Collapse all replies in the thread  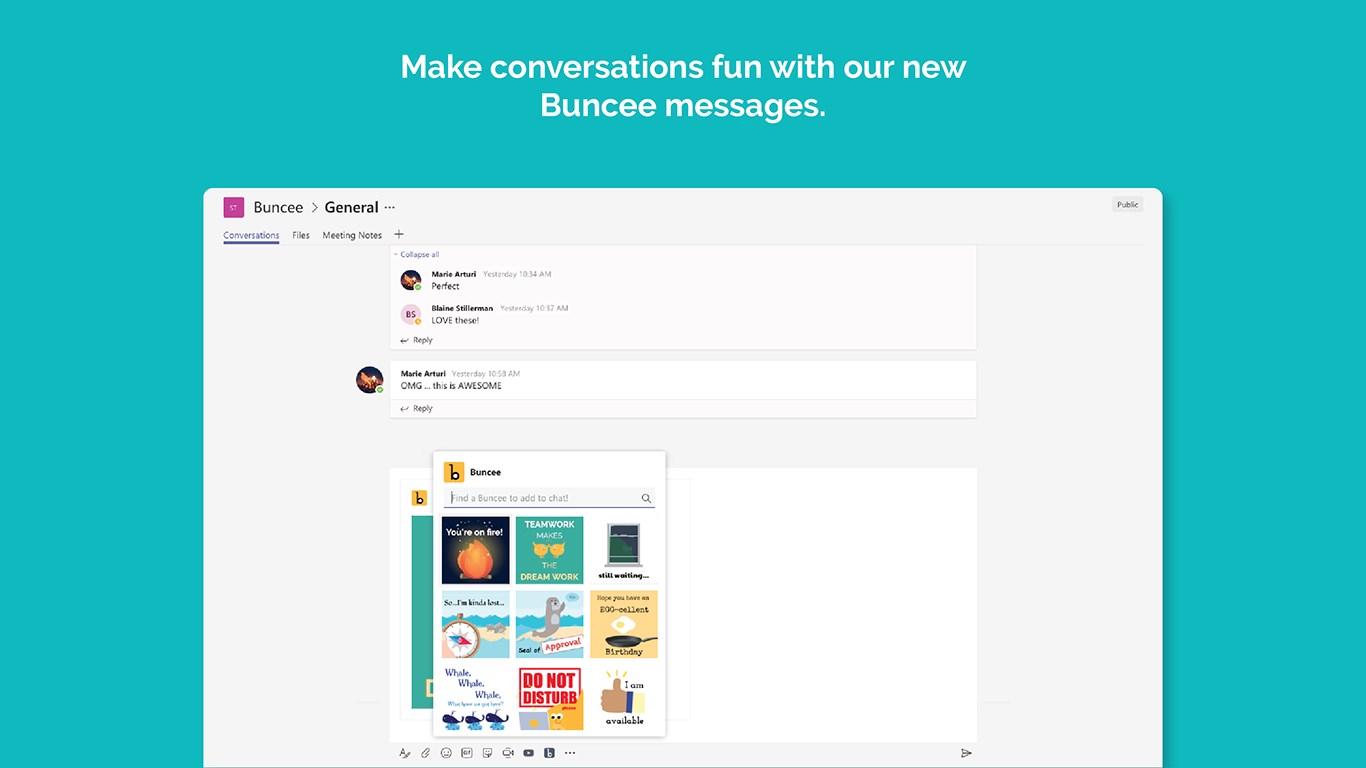pyautogui.click(x=416, y=255)
